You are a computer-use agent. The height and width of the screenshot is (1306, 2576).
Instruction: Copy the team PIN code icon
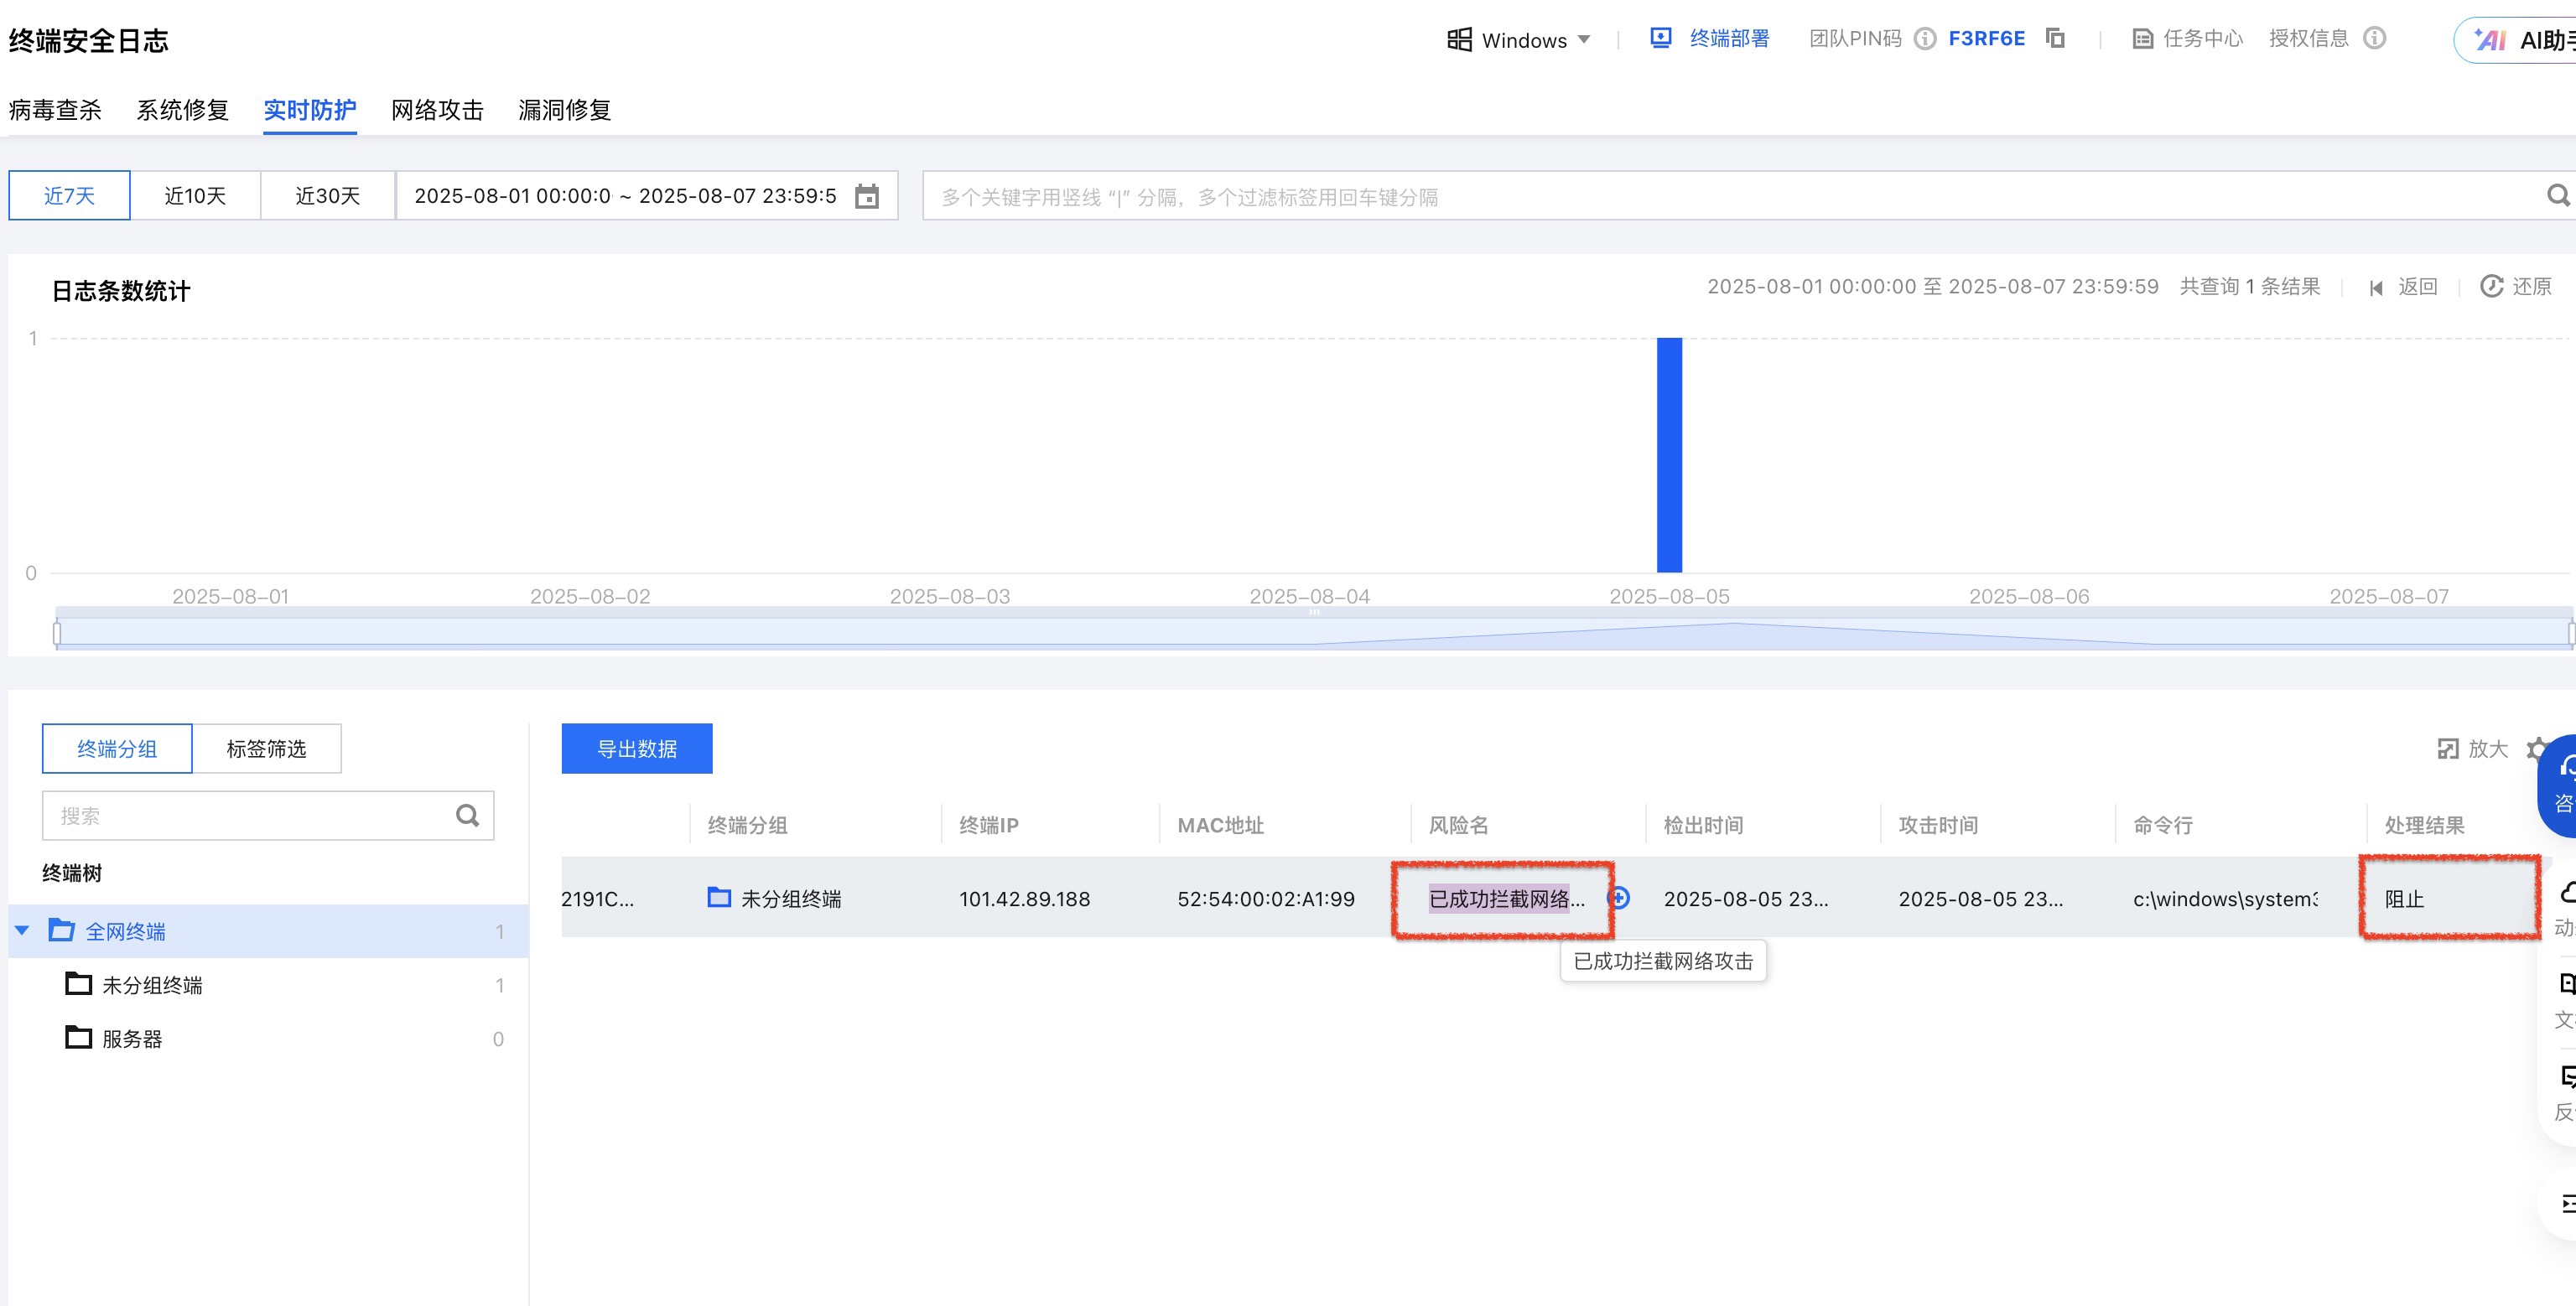(x=2055, y=38)
